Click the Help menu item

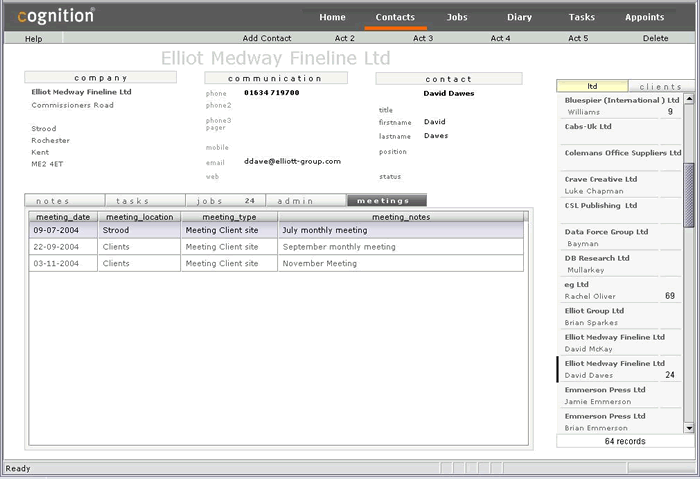tap(33, 38)
